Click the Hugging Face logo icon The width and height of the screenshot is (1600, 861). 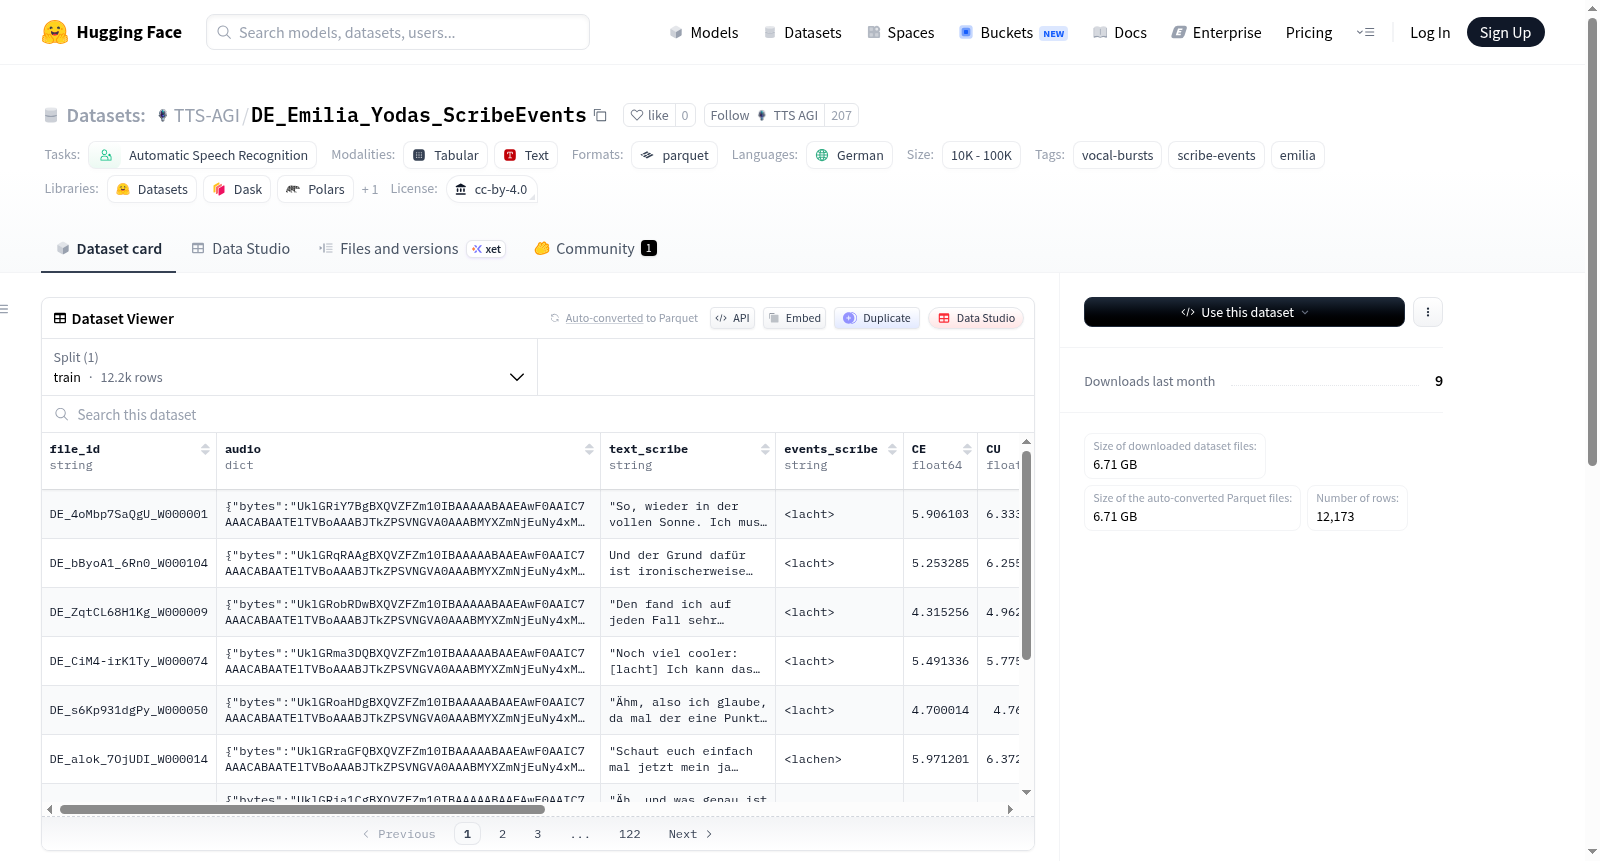pos(55,32)
